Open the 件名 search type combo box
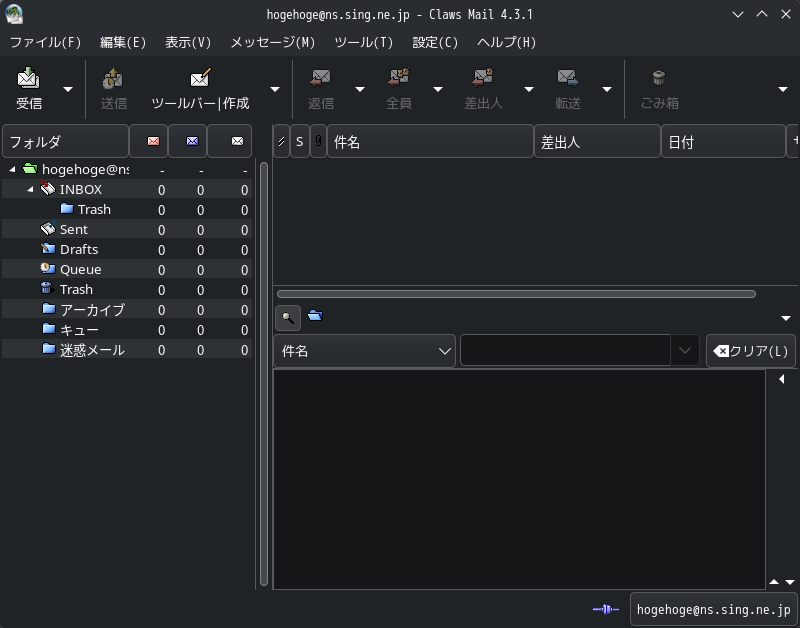The width and height of the screenshot is (800, 628). 365,351
